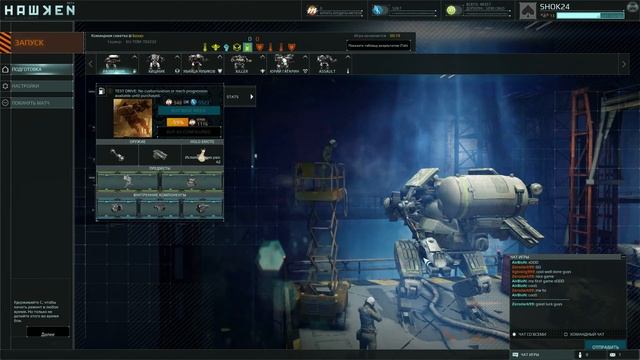
Task: Select the second internal component slot
Action: click(160, 208)
